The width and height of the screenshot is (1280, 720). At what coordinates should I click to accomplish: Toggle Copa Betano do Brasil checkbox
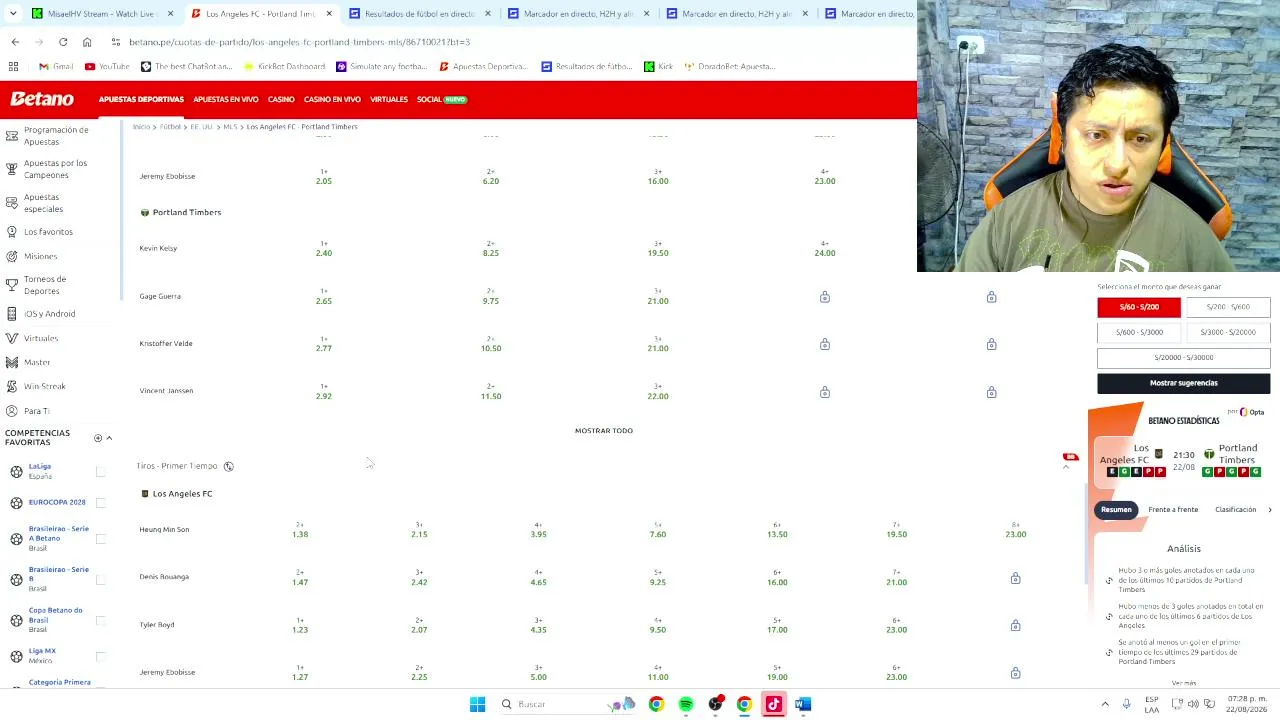pos(100,620)
